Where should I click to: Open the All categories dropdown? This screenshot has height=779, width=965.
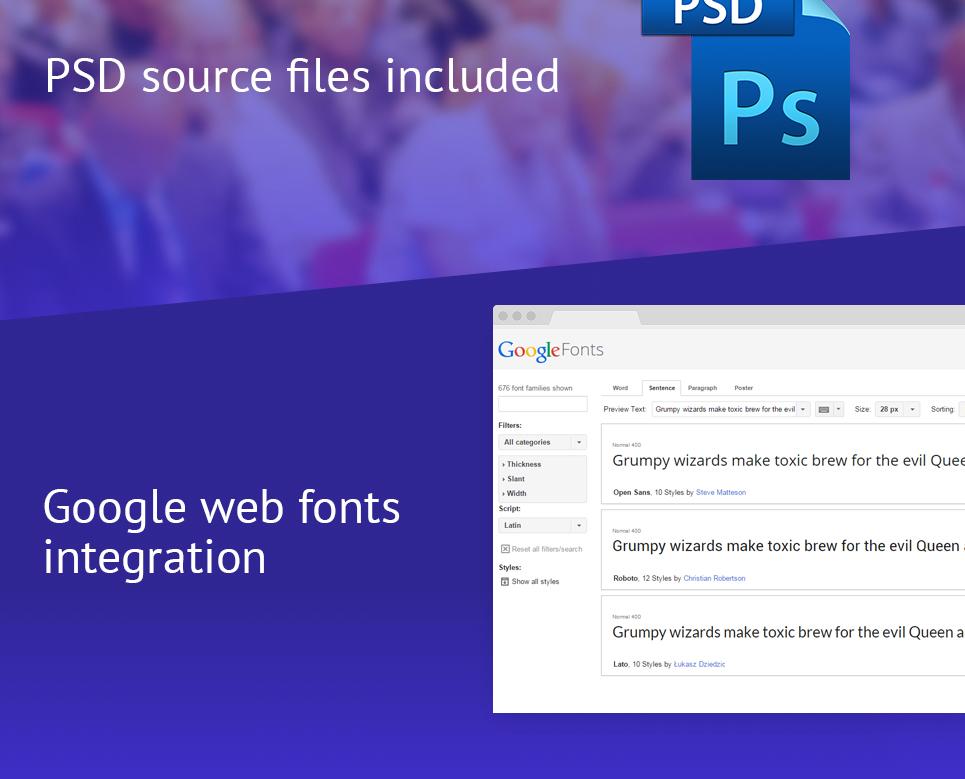coord(542,442)
